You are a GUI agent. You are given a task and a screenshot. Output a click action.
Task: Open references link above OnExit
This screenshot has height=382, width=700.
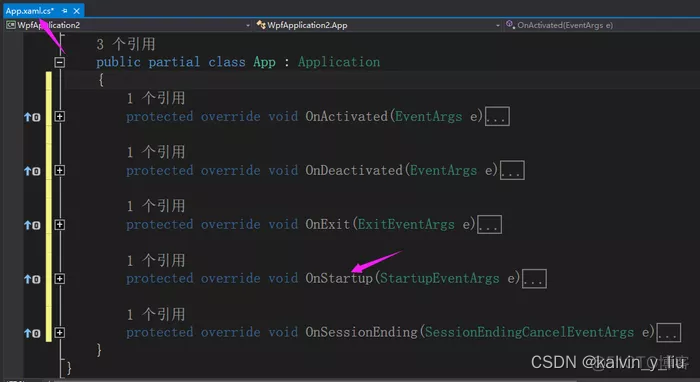[x=156, y=206]
